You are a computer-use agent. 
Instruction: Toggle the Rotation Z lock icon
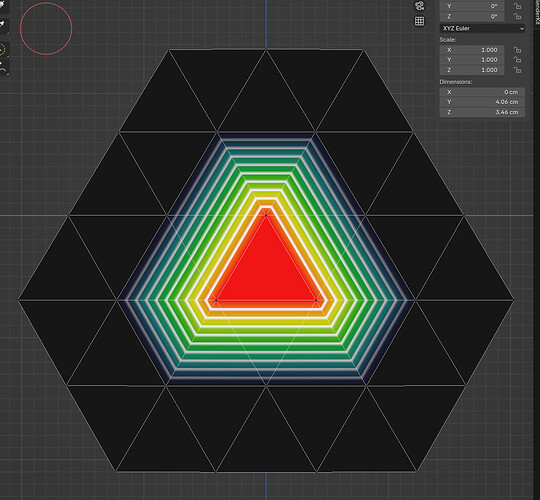517,17
